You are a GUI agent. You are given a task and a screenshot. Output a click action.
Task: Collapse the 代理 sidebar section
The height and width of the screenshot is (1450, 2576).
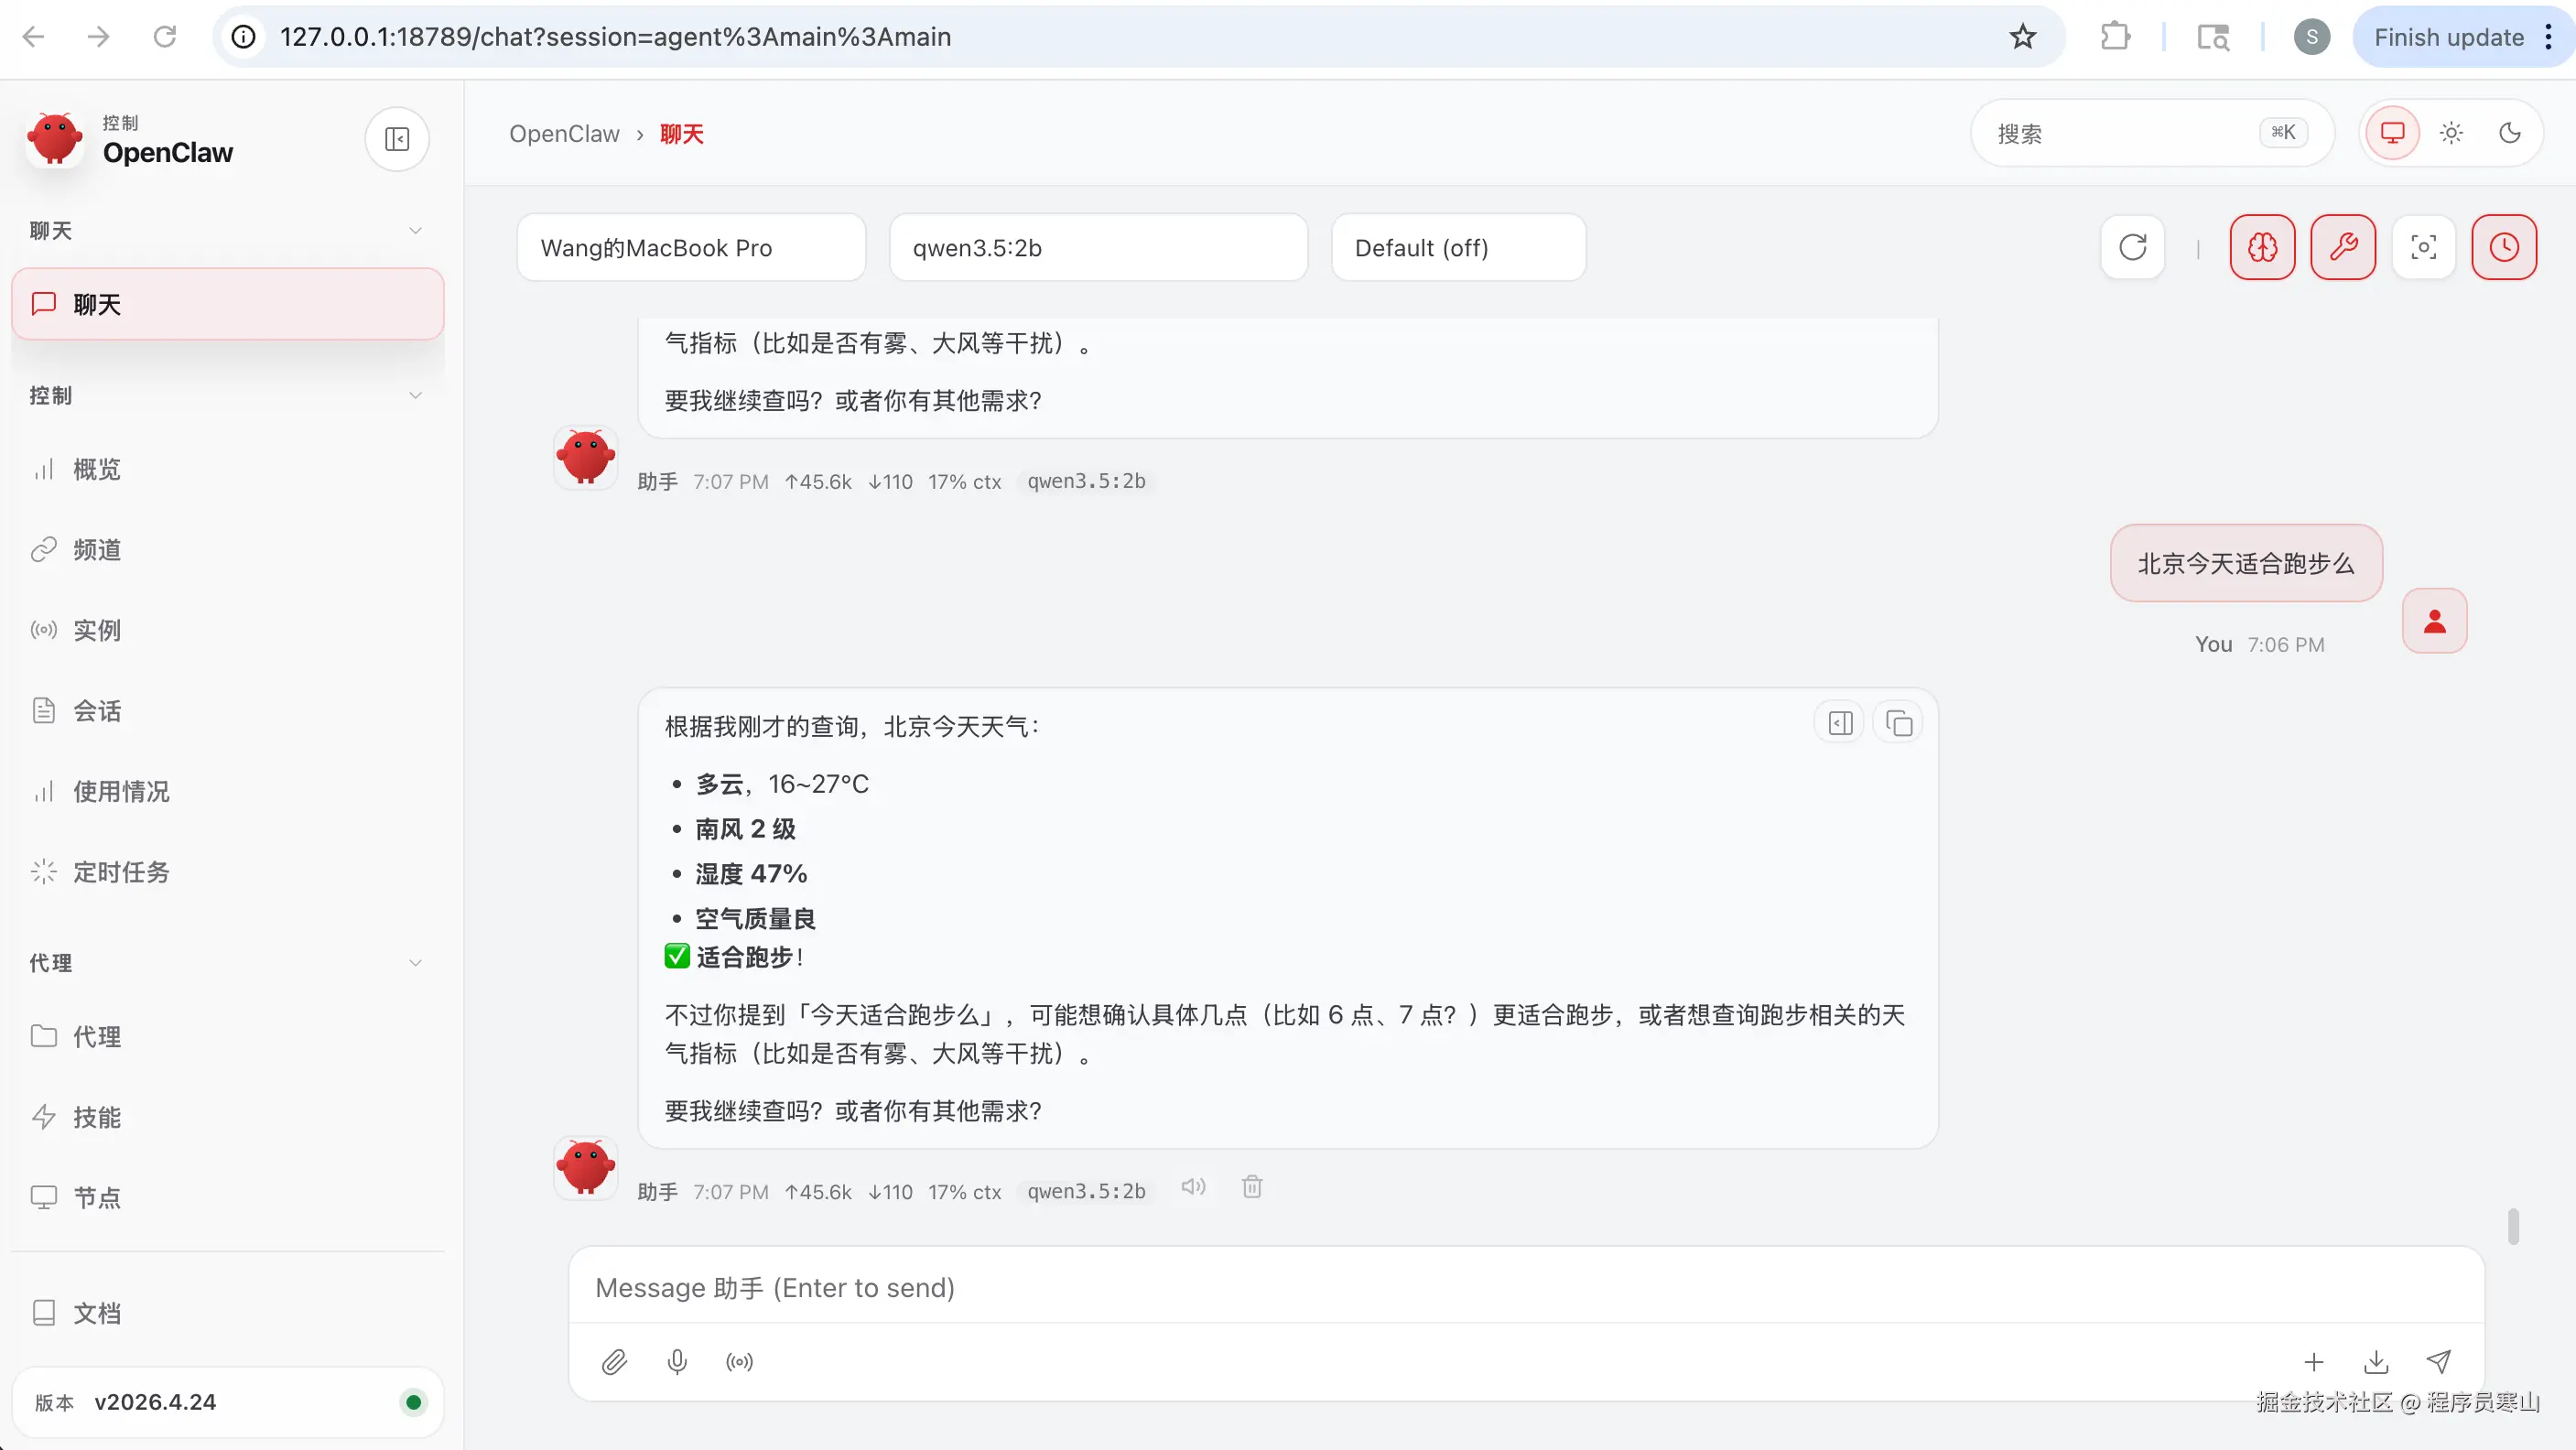click(x=415, y=963)
